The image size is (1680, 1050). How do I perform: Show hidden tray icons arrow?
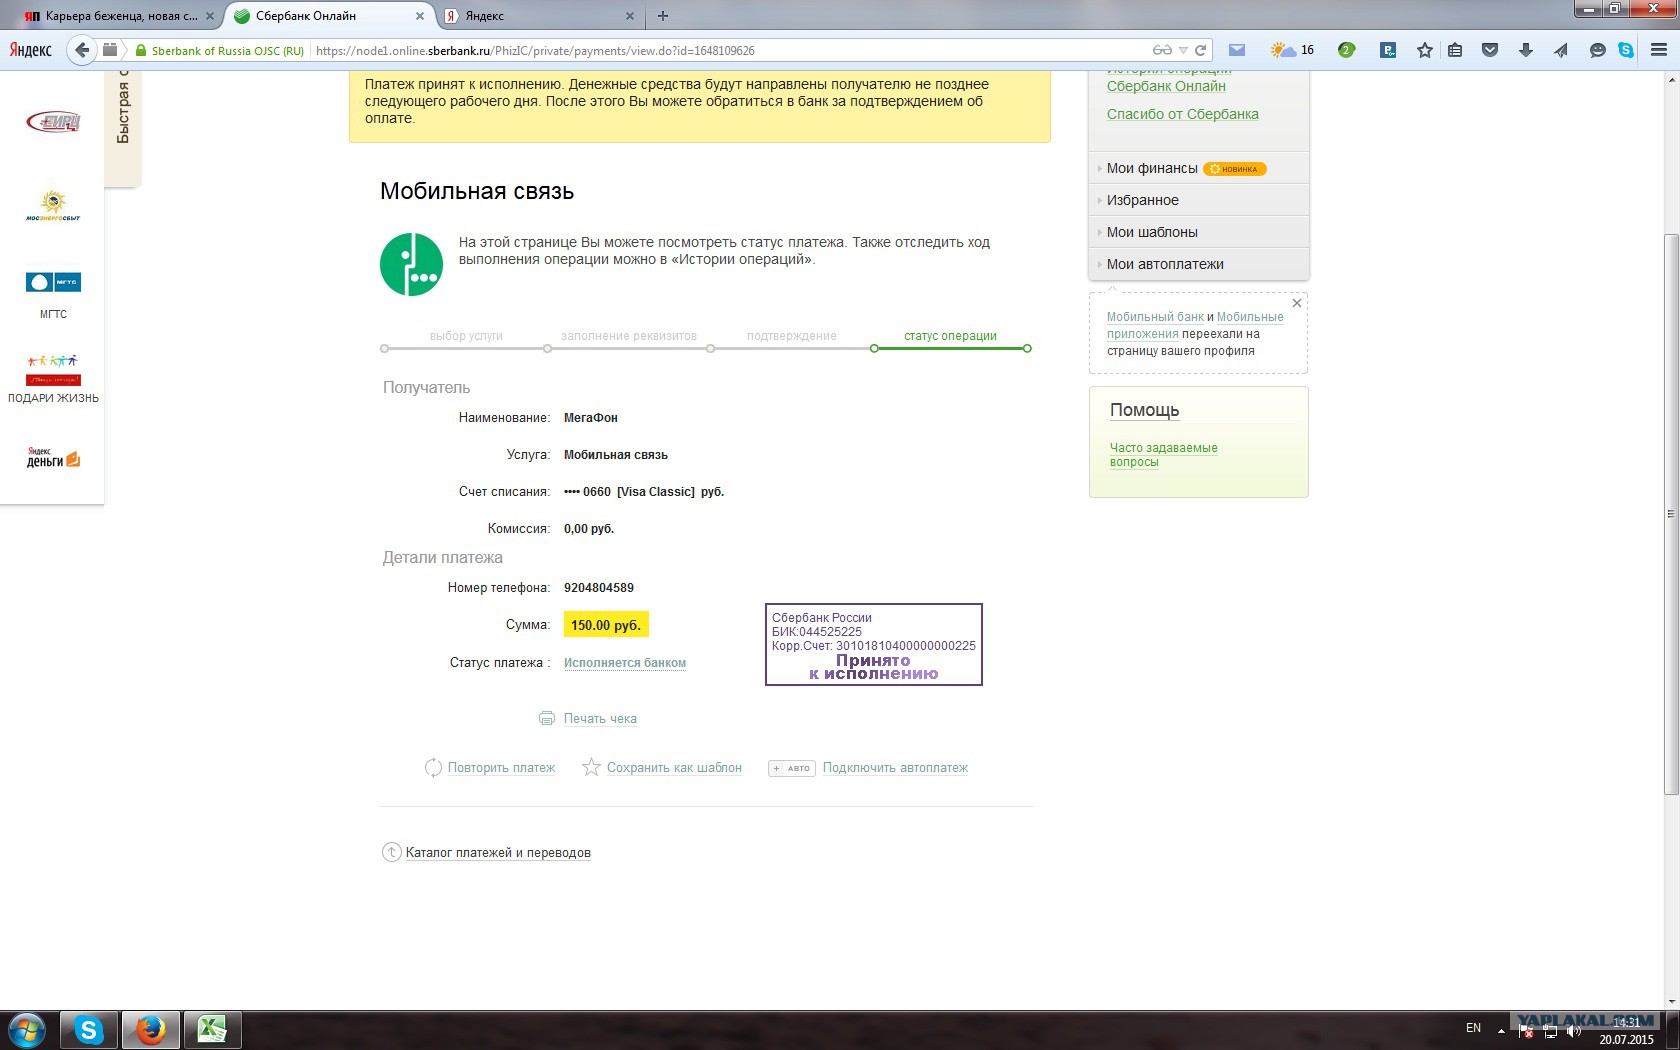[1501, 1030]
